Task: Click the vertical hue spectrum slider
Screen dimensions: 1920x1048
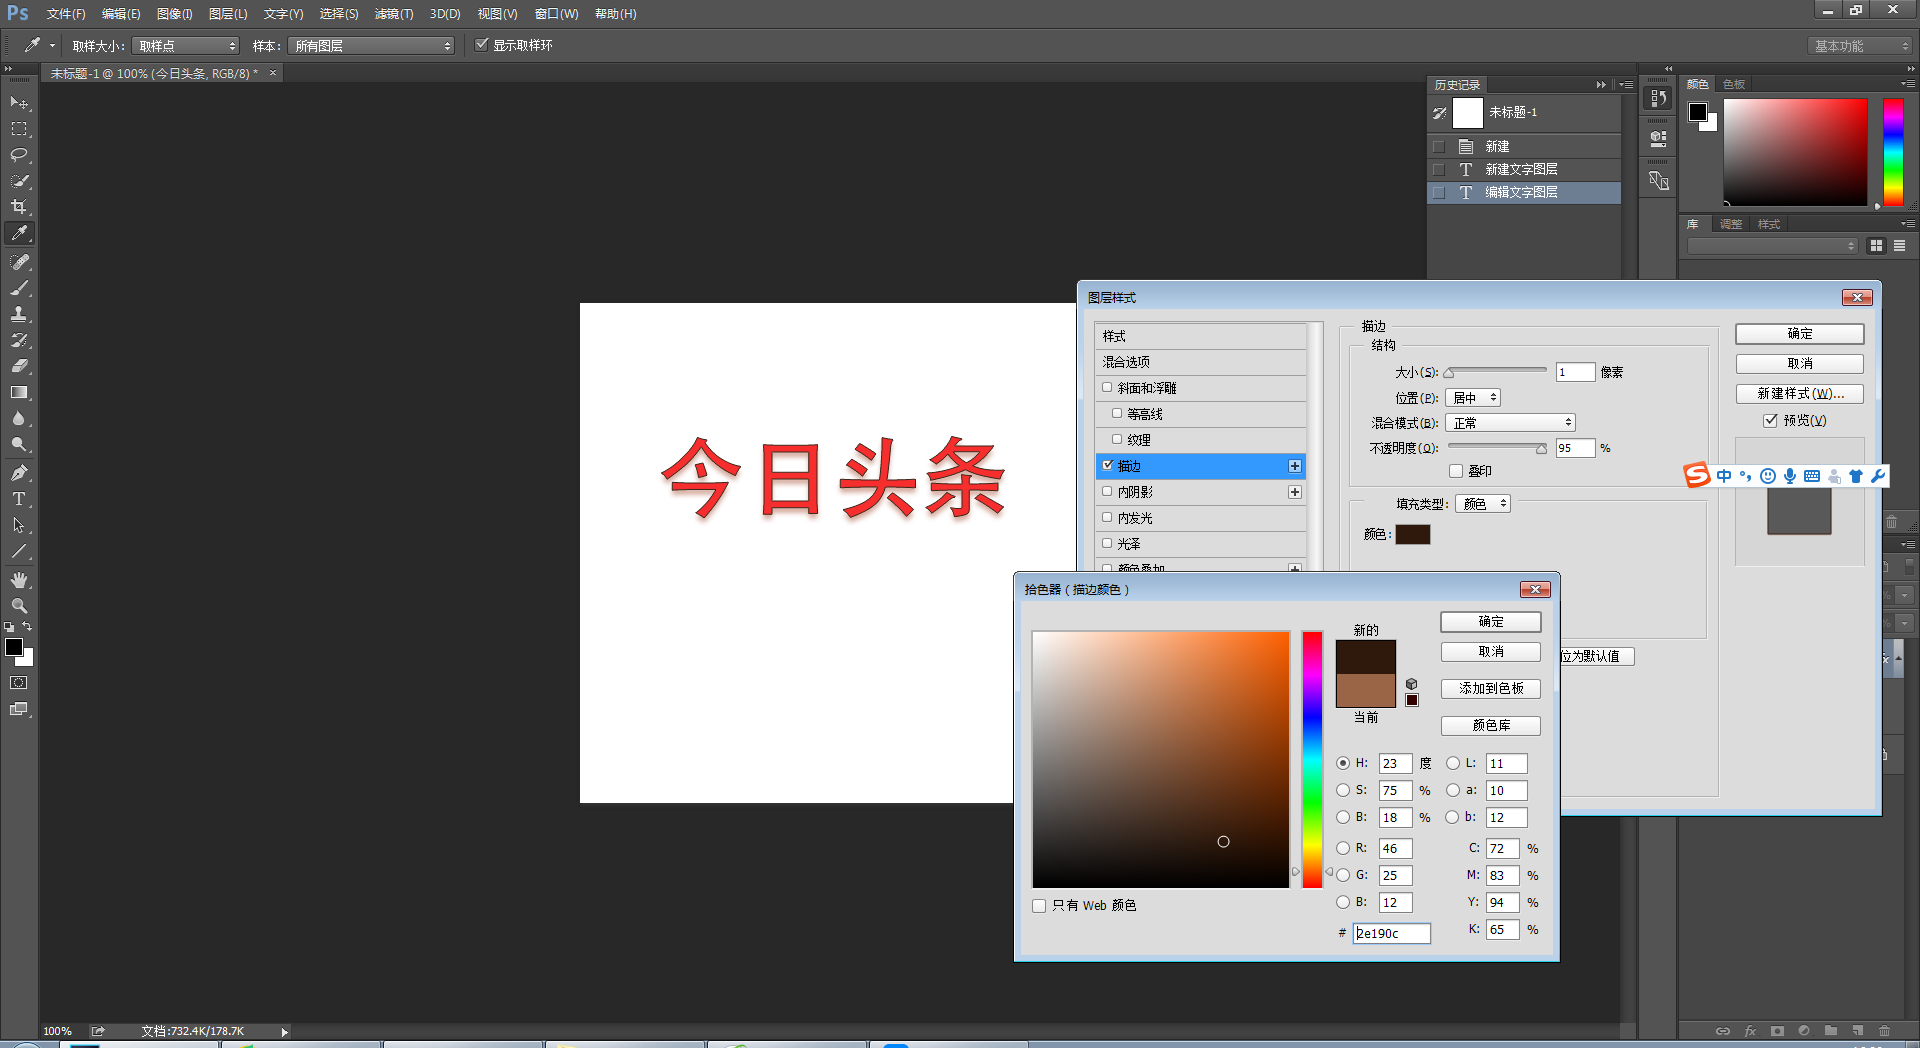Action: 1312,759
